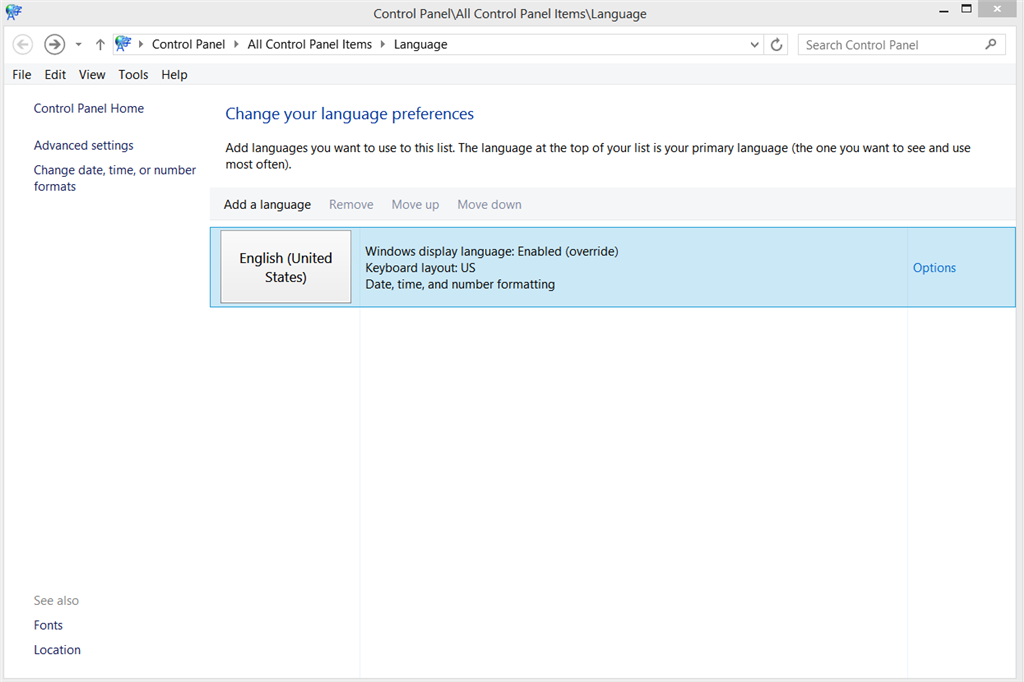Click the search magnifier icon
Screen dimensions: 1024x682
[x=989, y=44]
